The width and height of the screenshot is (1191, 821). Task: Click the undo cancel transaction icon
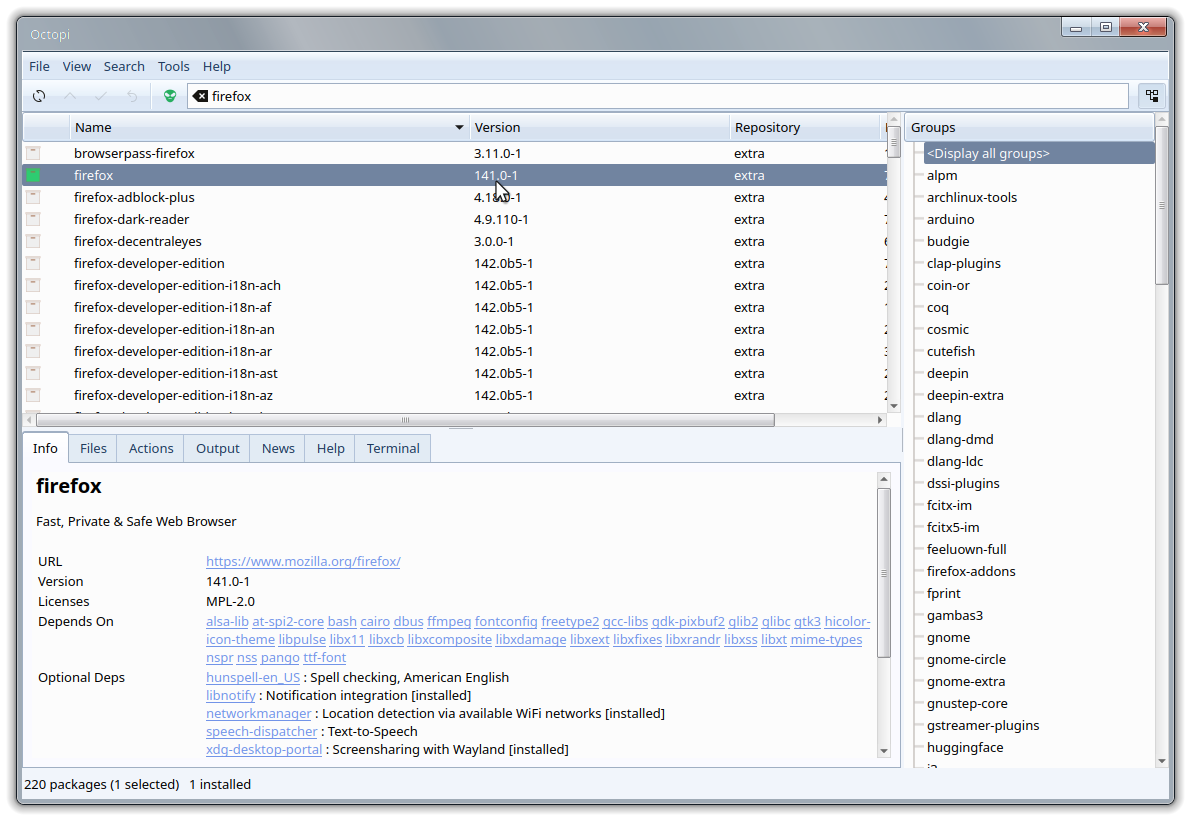coord(132,96)
